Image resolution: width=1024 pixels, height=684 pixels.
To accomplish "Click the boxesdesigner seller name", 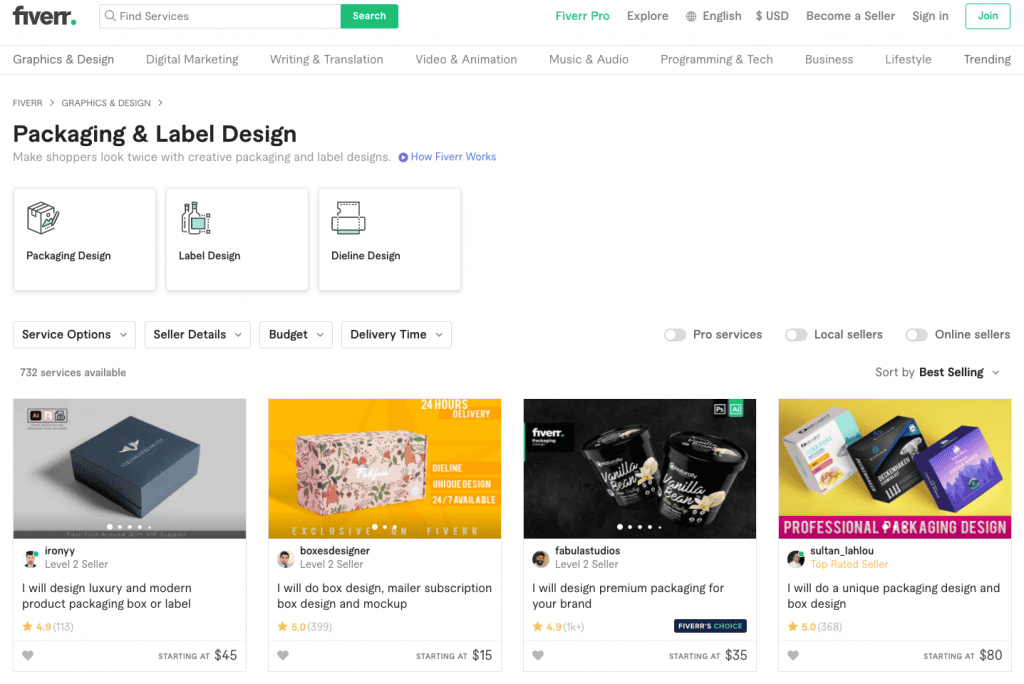I will pos(335,551).
